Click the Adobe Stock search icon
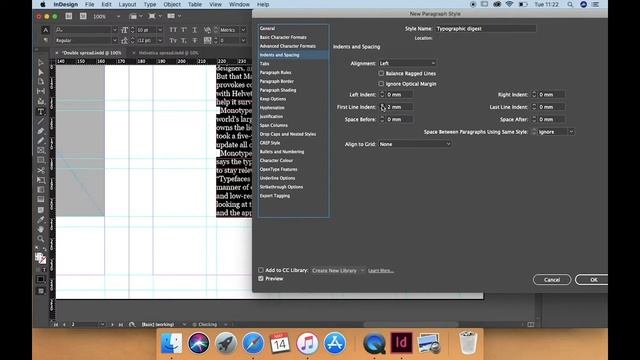The width and height of the screenshot is (640, 360). 83,16
